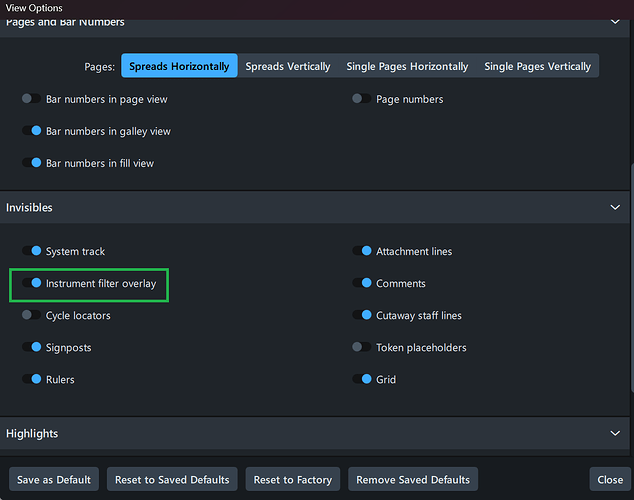Select Spreads Vertically page layout
634x500 pixels.
[288, 66]
